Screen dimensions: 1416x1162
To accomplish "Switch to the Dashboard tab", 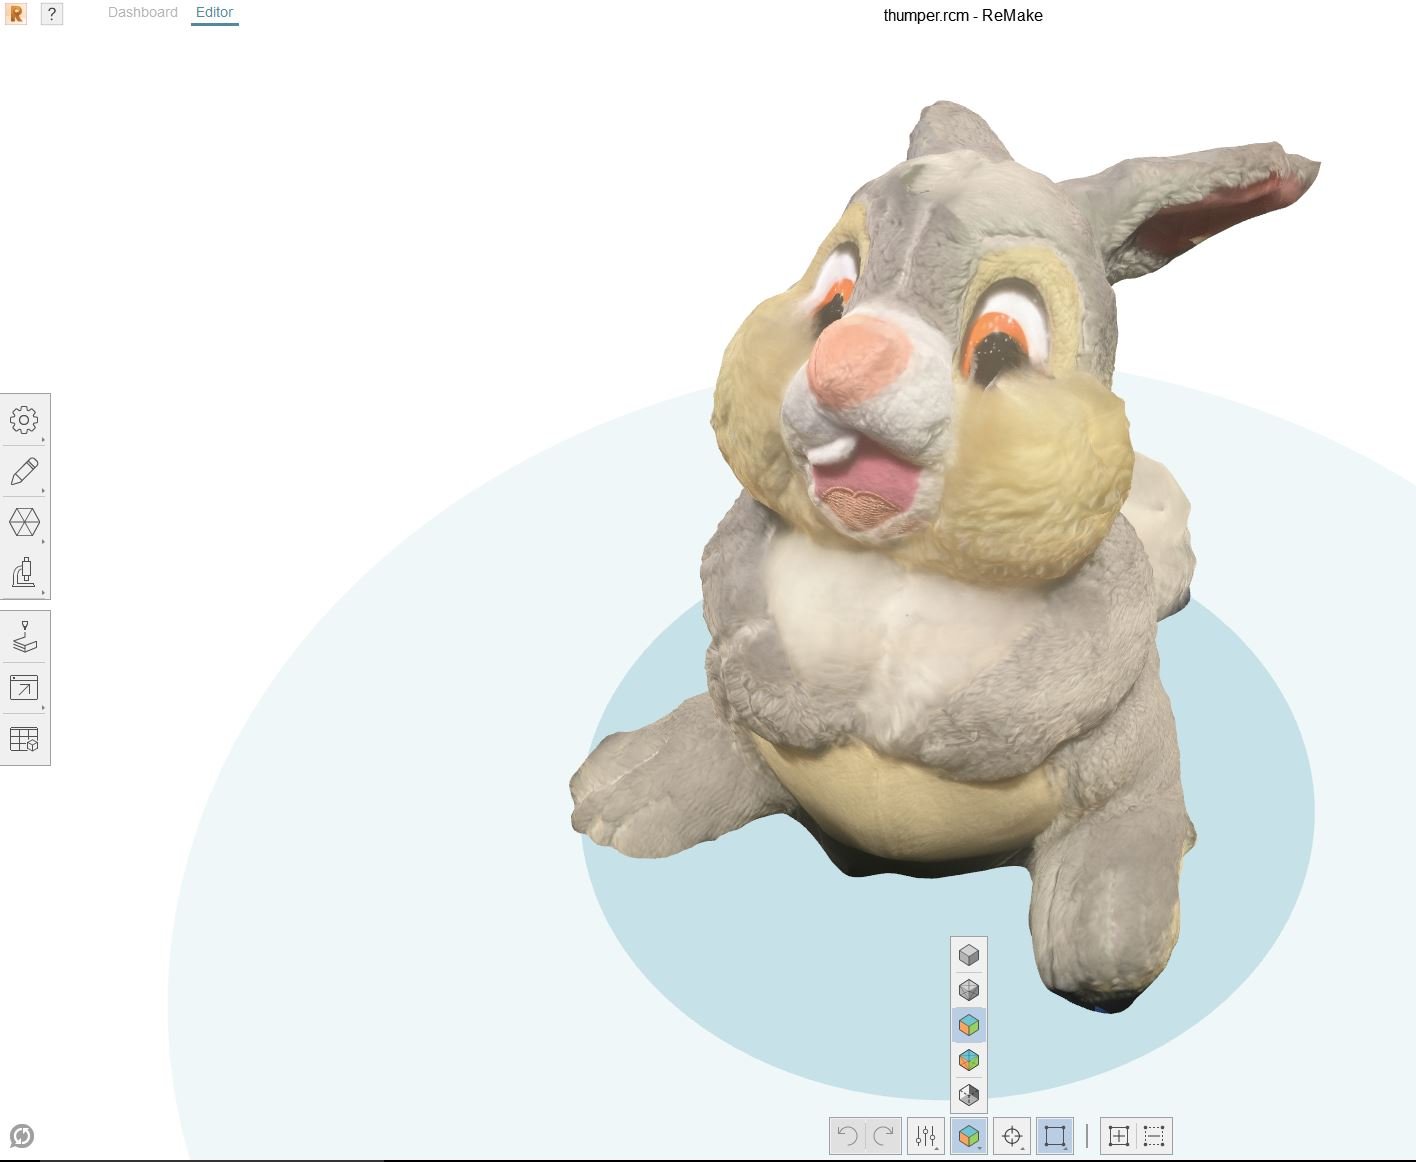I will pos(143,13).
